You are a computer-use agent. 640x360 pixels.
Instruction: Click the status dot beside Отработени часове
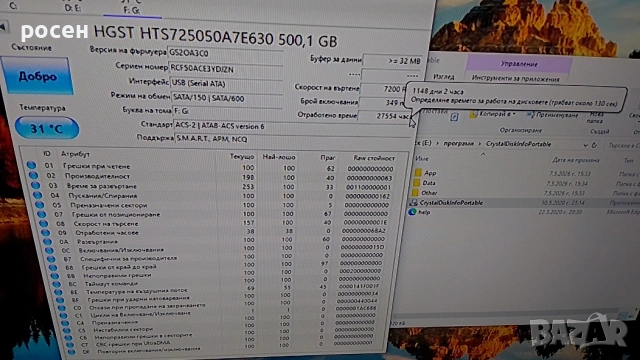[46, 232]
